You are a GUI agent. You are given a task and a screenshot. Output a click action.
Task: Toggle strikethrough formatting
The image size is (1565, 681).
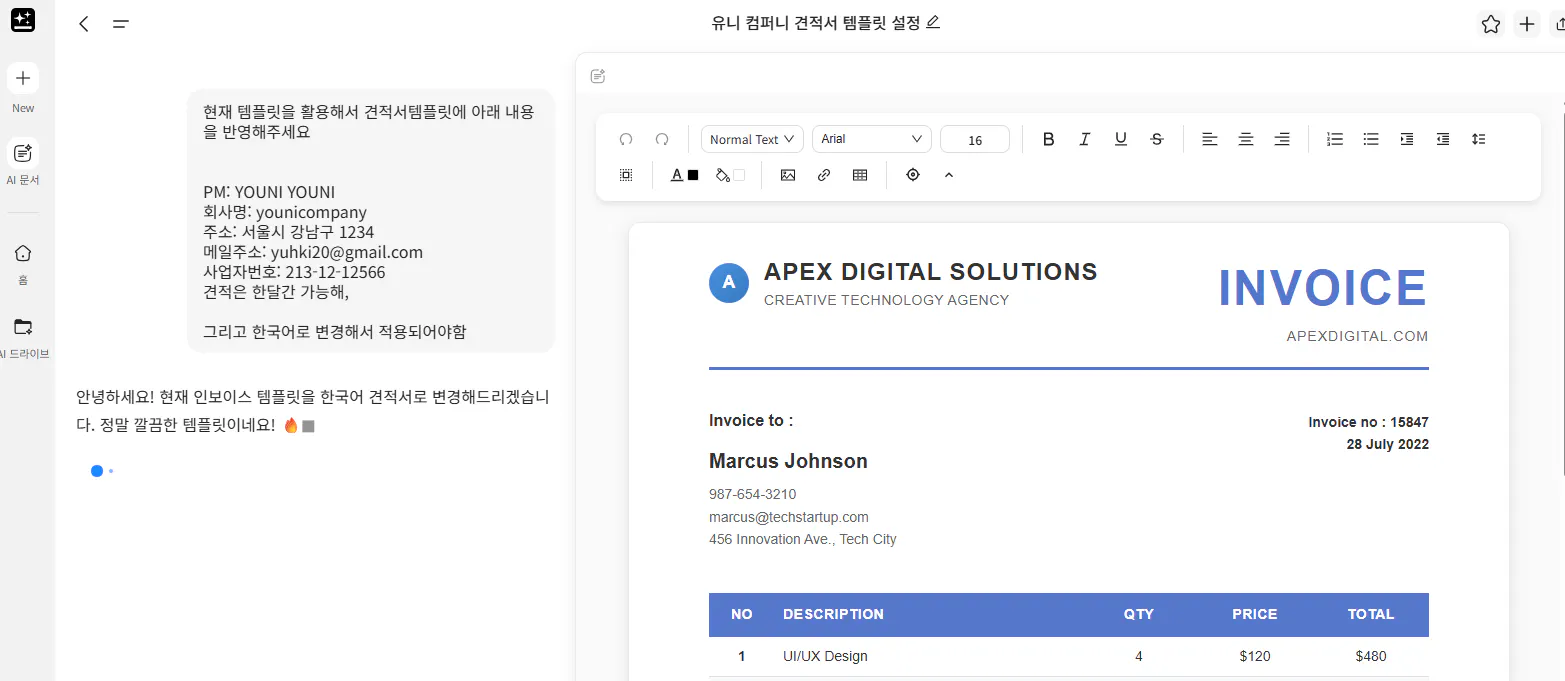pos(1157,139)
